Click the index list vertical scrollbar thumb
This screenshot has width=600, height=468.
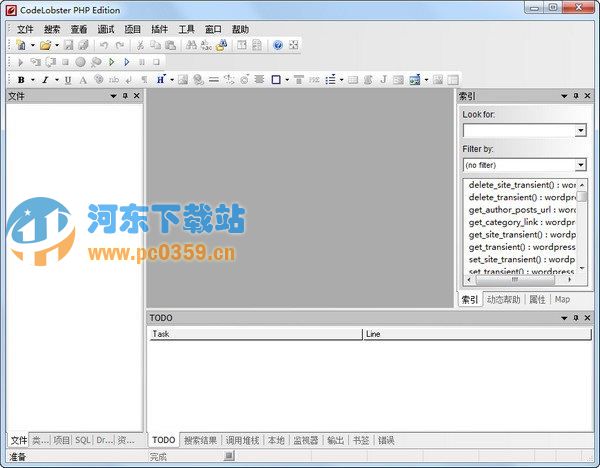(x=582, y=196)
